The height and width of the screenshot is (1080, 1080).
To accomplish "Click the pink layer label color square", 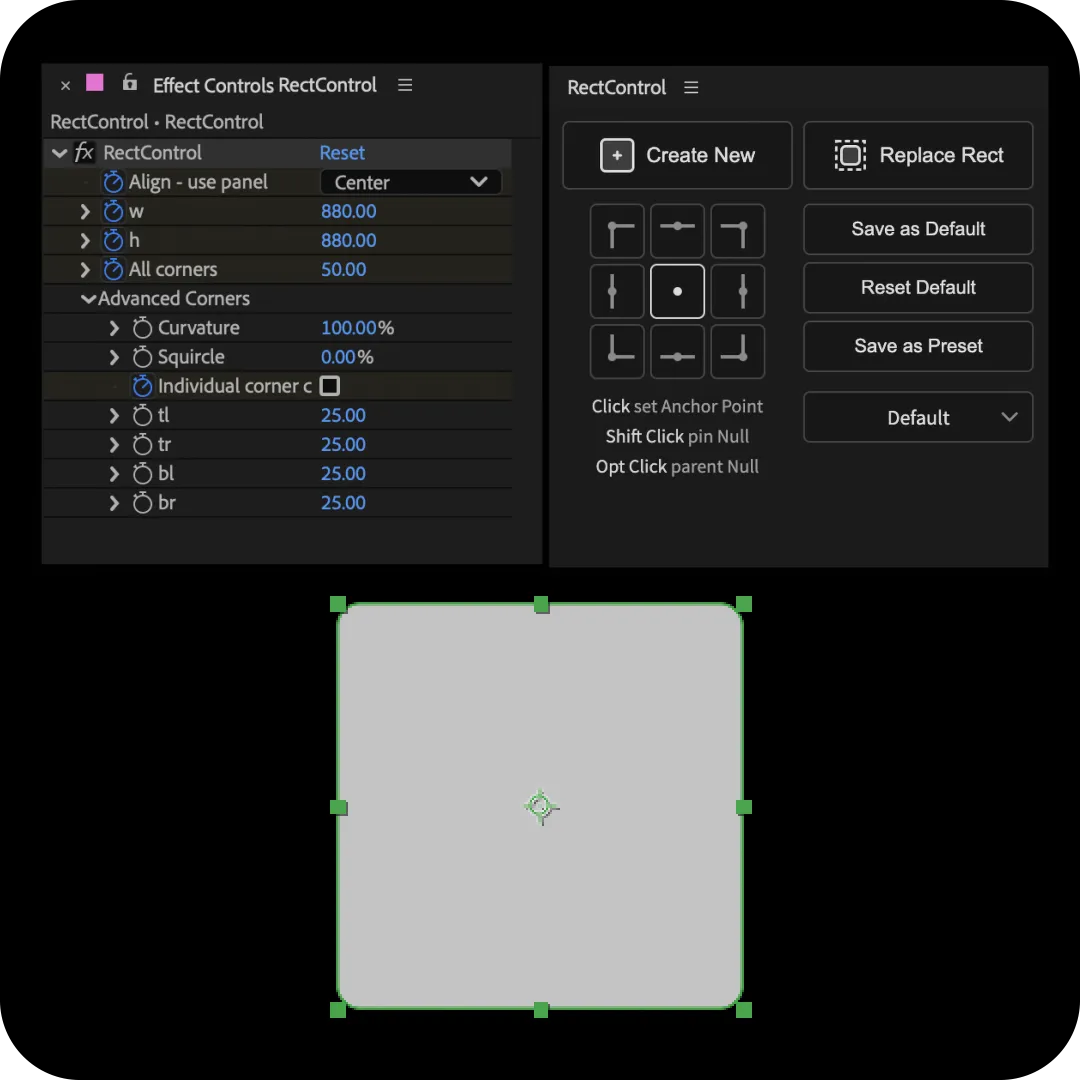I will [94, 83].
